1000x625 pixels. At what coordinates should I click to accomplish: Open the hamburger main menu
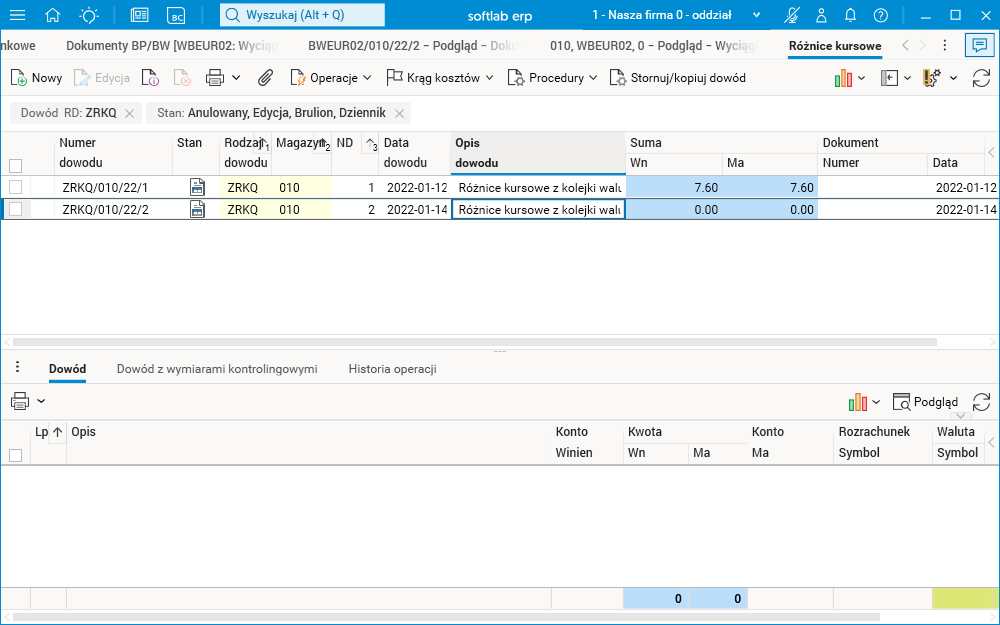[17, 16]
